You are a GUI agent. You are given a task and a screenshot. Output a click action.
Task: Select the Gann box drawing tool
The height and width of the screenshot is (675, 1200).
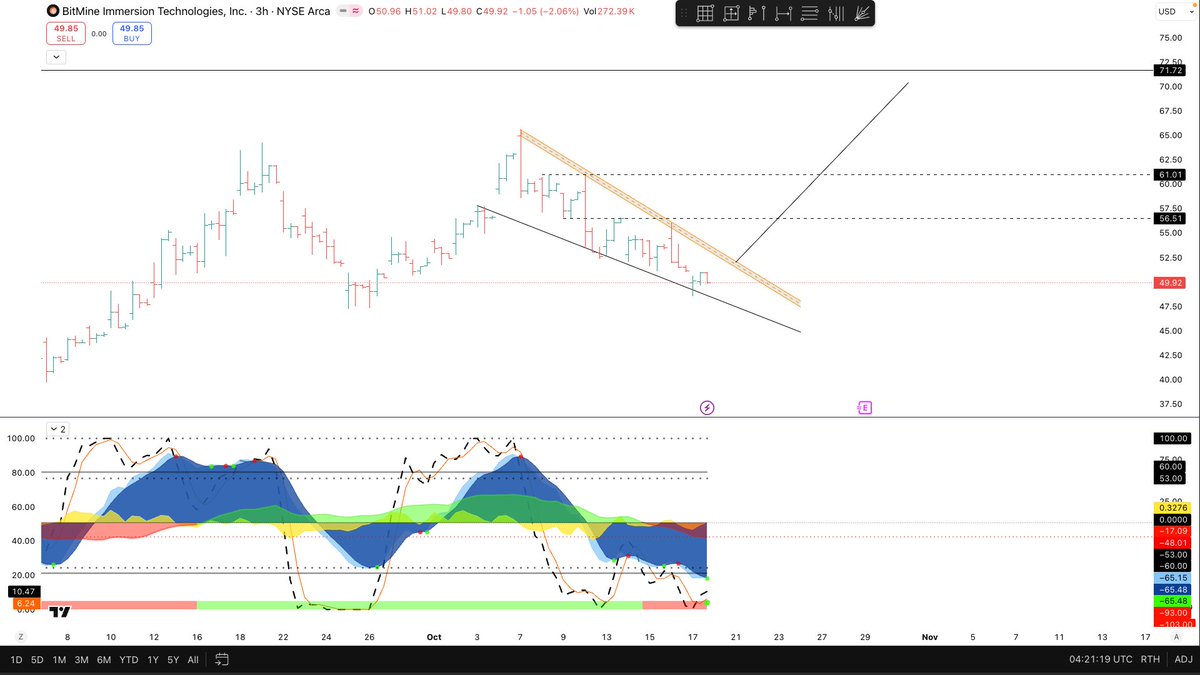(x=704, y=14)
